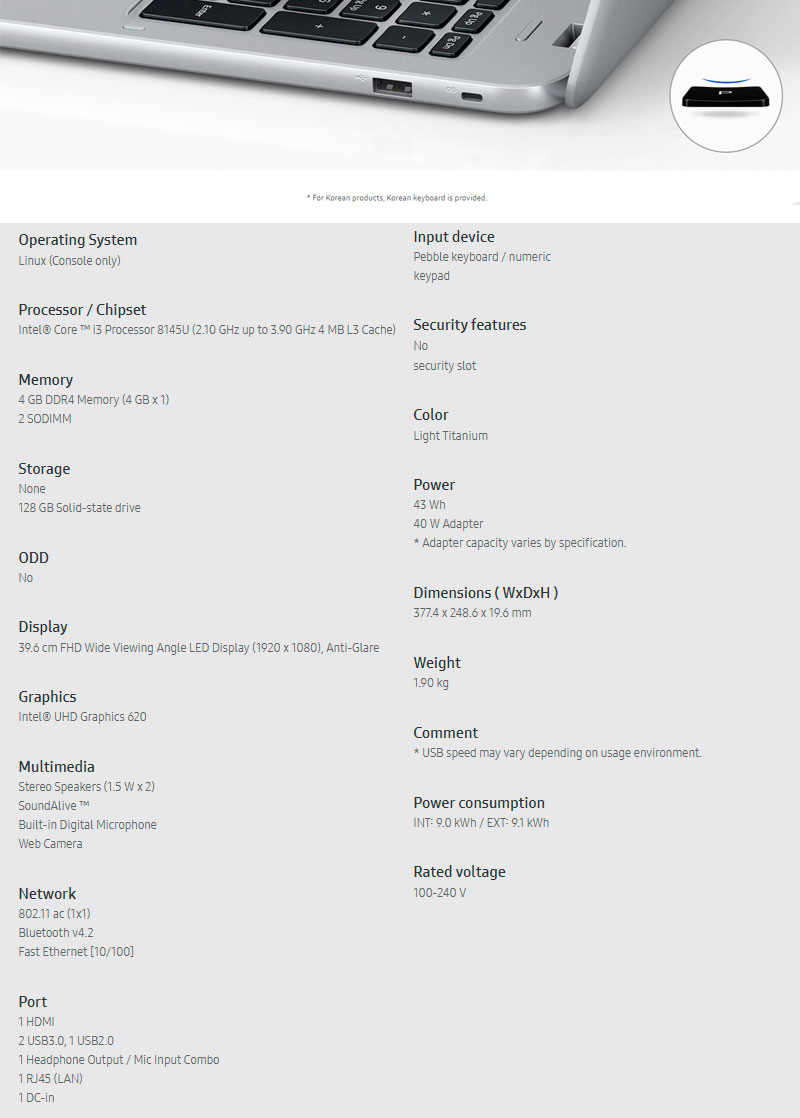This screenshot has width=800, height=1118.
Task: Select the Port section heading
Action: point(33,1002)
